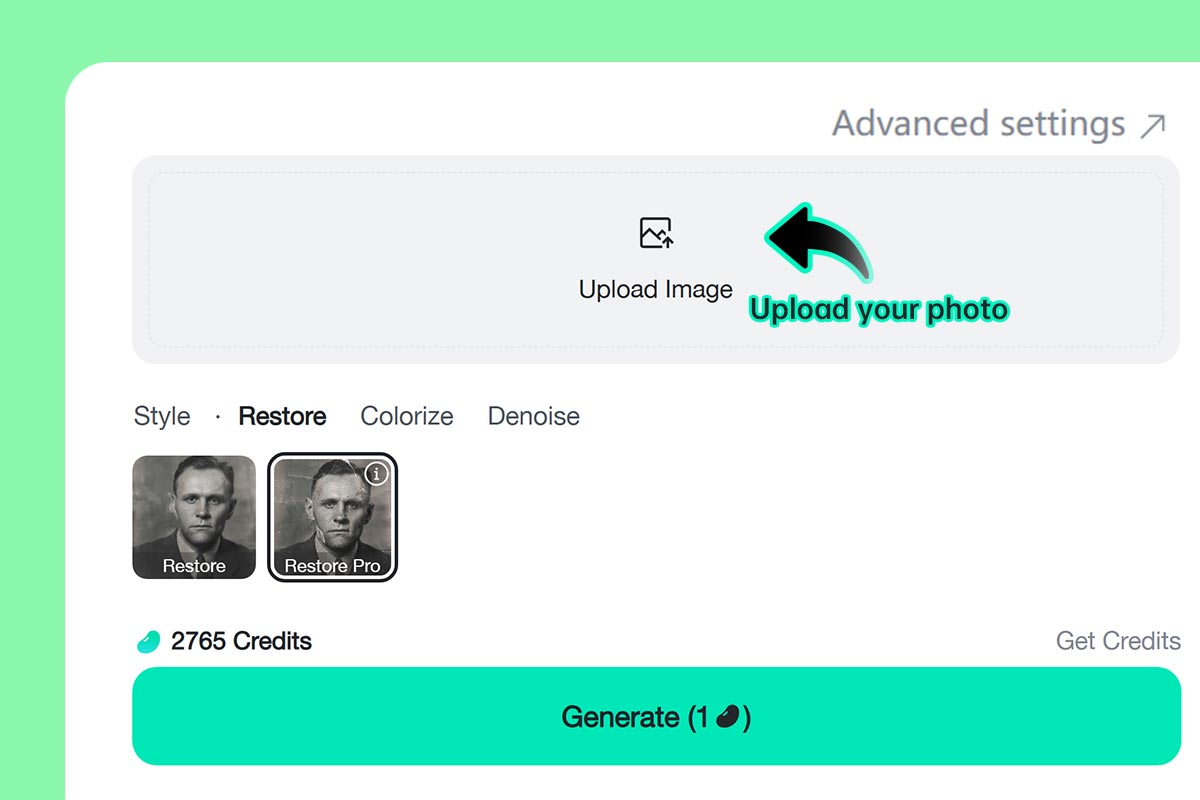Screen dimensions: 1200x800
Task: Click the green bean icon beside 2765 Credits
Action: click(x=148, y=641)
